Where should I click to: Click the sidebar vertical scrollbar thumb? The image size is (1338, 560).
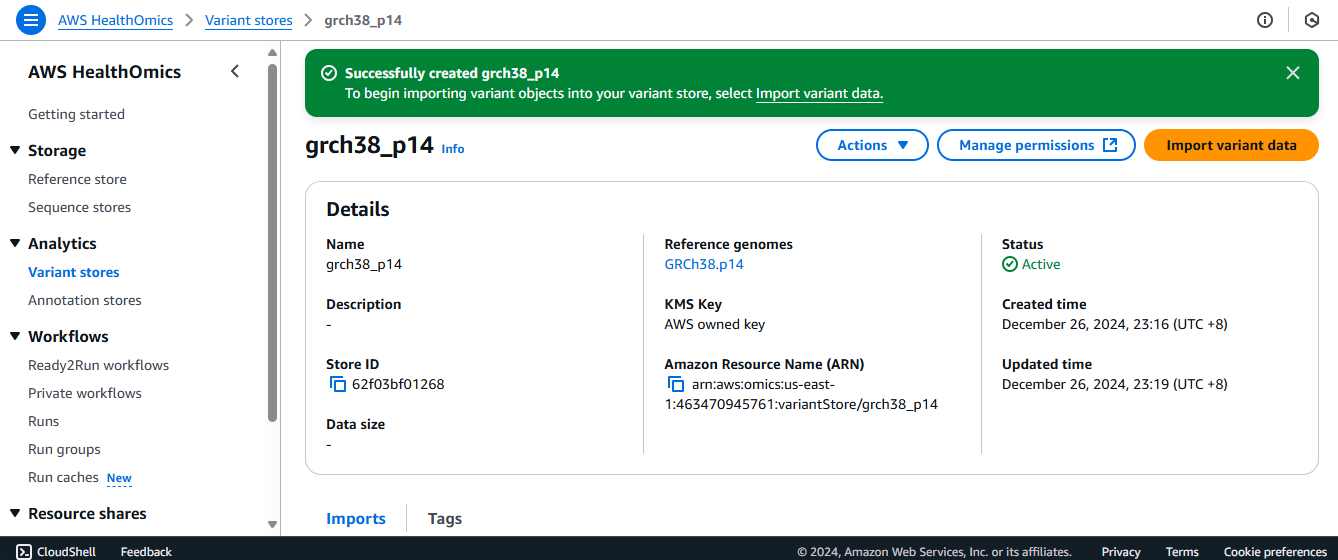pos(273,243)
